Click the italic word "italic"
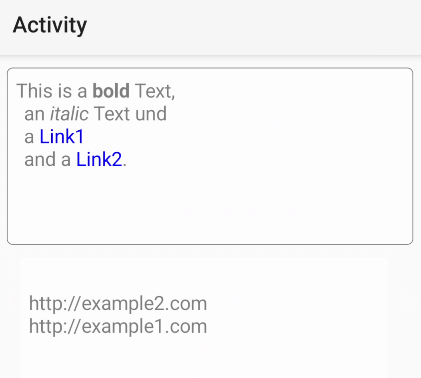This screenshot has width=421, height=378. (69, 114)
